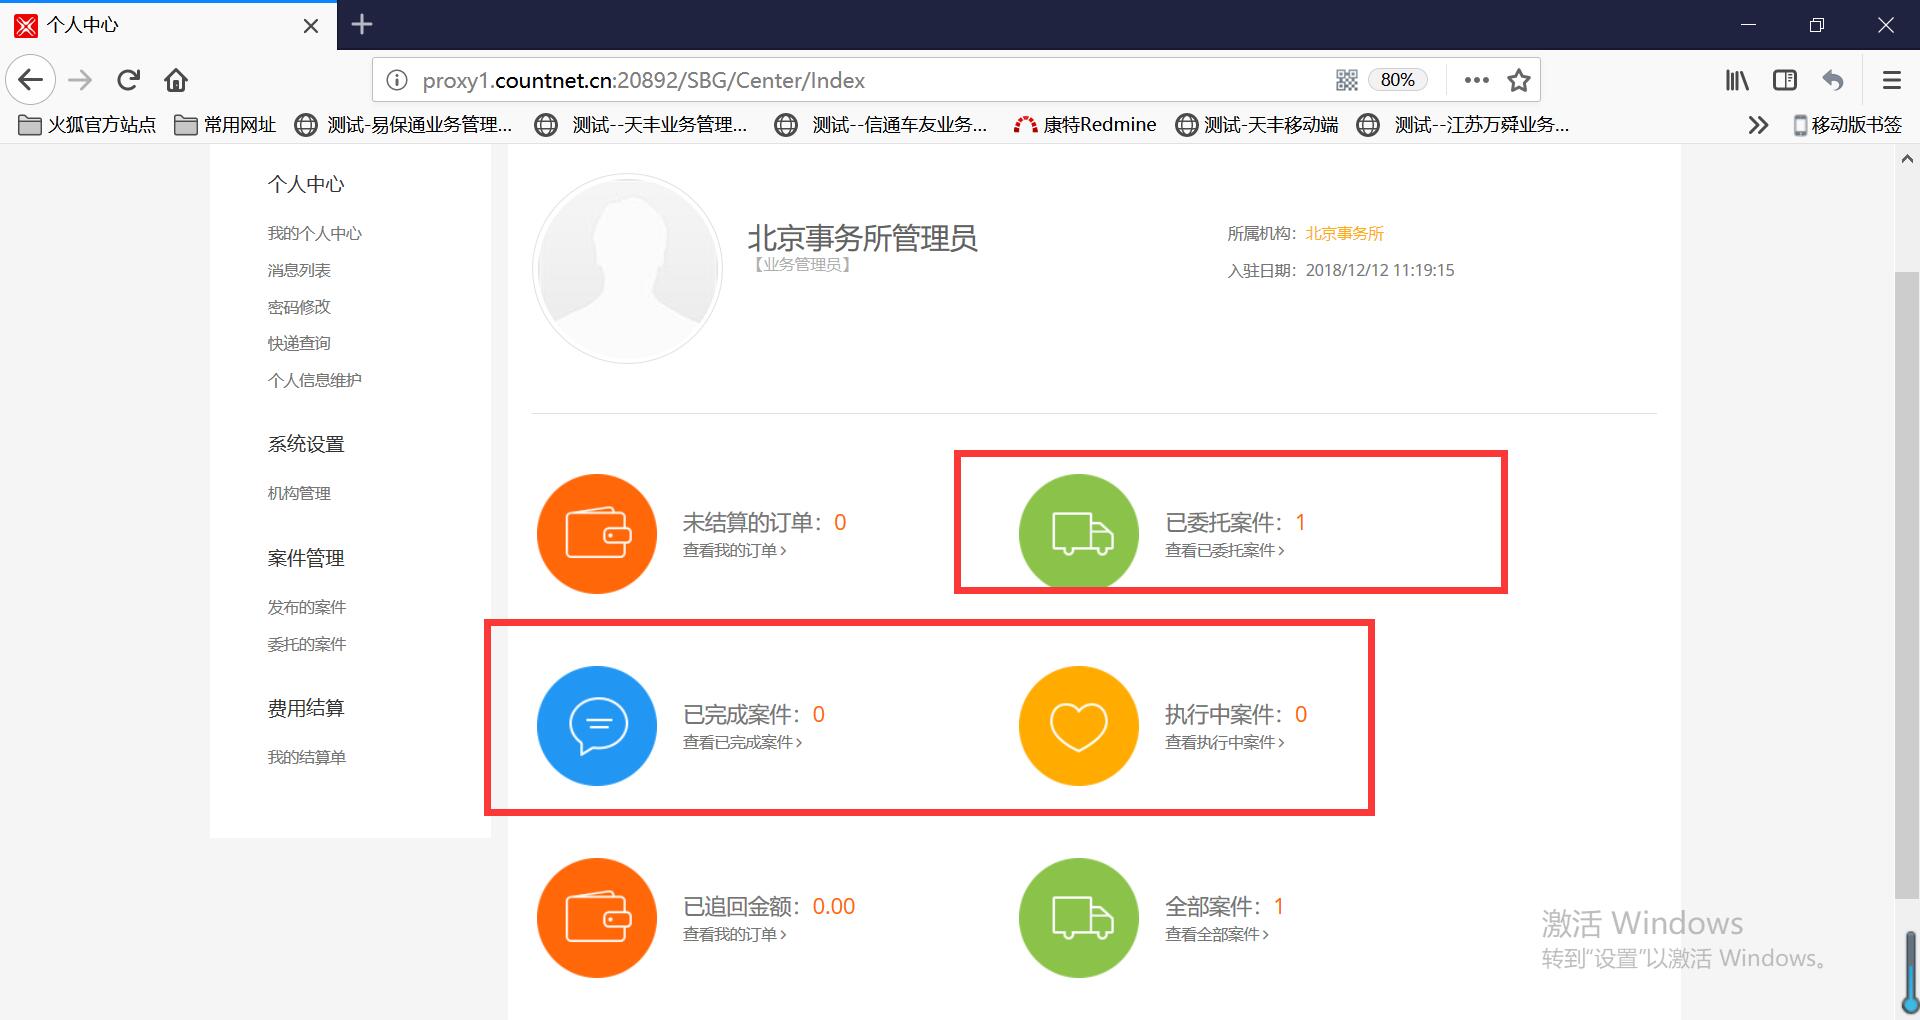Click the green truck icon for 全部案件
Screen dimensions: 1920x1020
point(1079,918)
